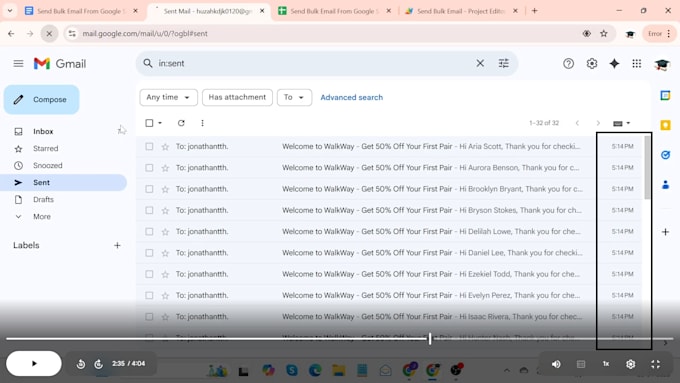
Task: Go back in browser history
Action: (11, 33)
